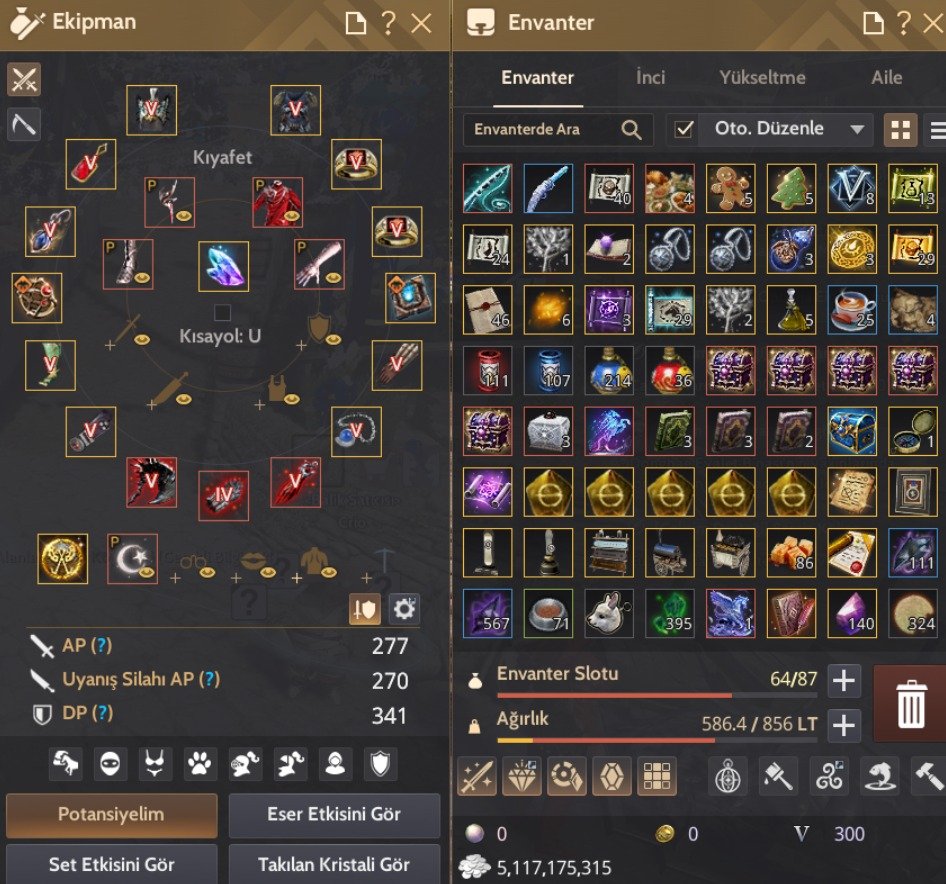This screenshot has height=884, width=946.
Task: Toggle the Oto. Düzenle checkbox
Action: click(684, 129)
